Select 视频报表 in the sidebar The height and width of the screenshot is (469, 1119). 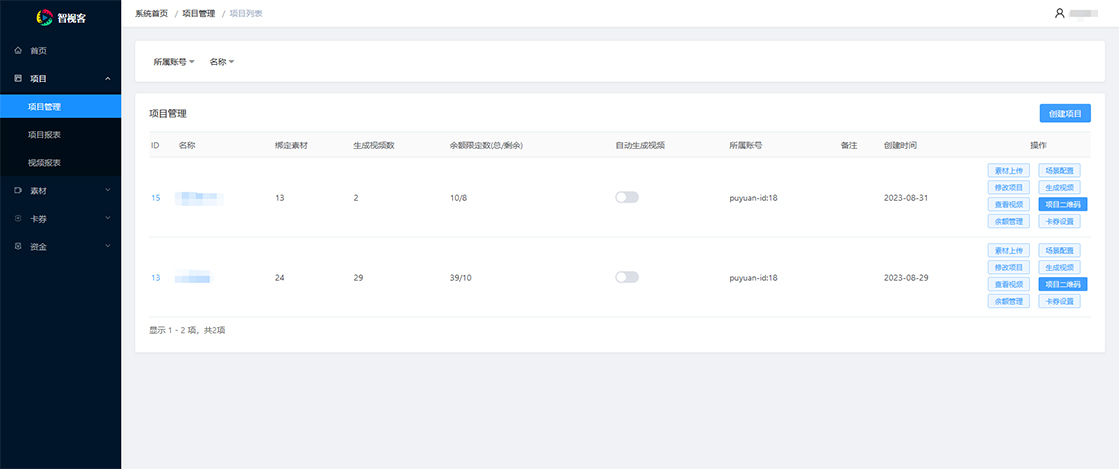tap(45, 162)
